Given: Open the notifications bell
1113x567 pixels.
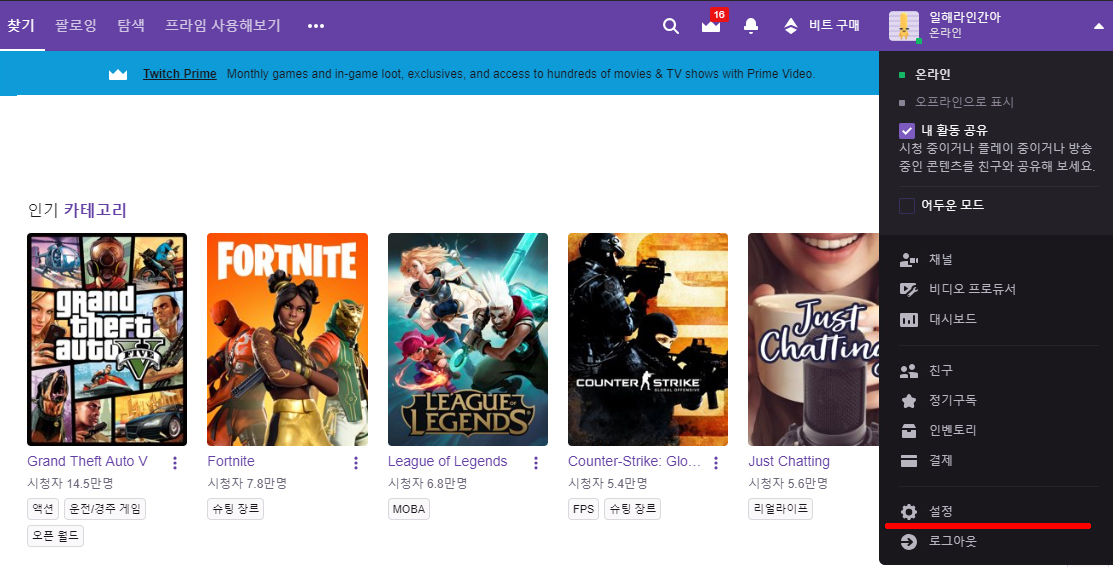Looking at the screenshot, I should click(750, 26).
